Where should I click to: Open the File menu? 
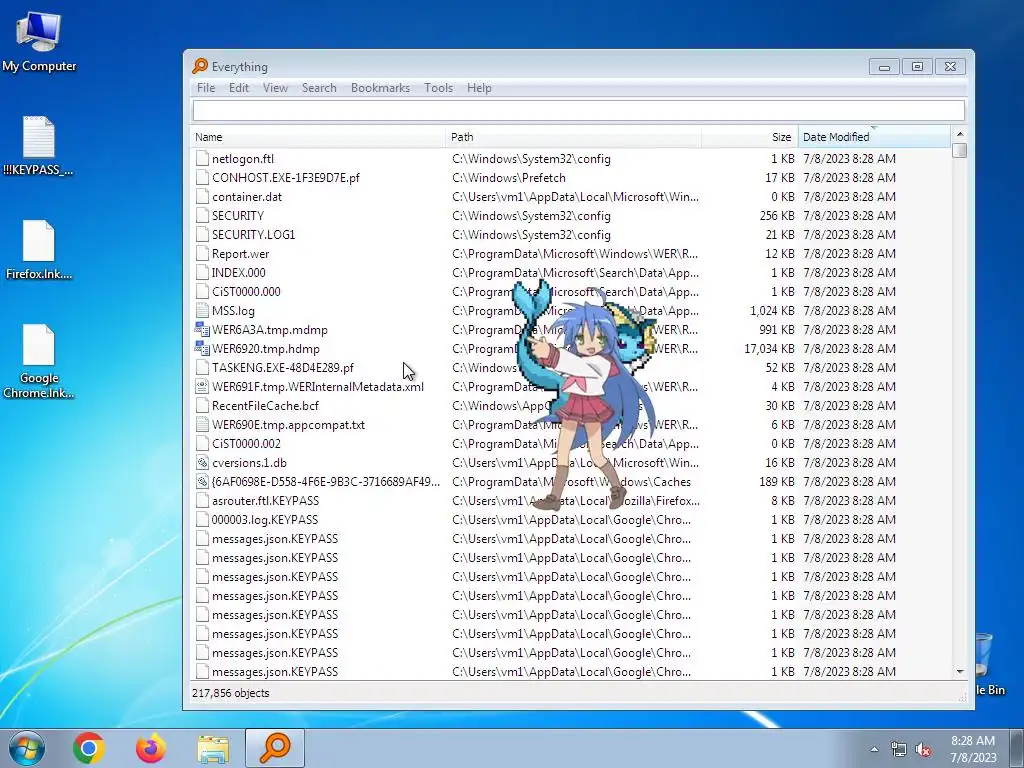206,88
